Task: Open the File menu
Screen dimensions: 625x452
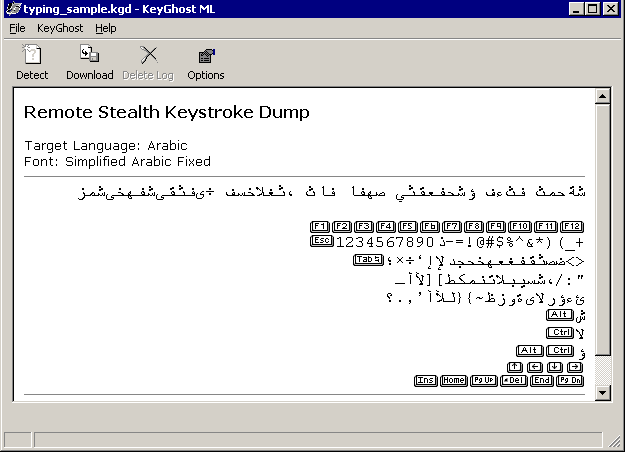Action: pyautogui.click(x=17, y=28)
